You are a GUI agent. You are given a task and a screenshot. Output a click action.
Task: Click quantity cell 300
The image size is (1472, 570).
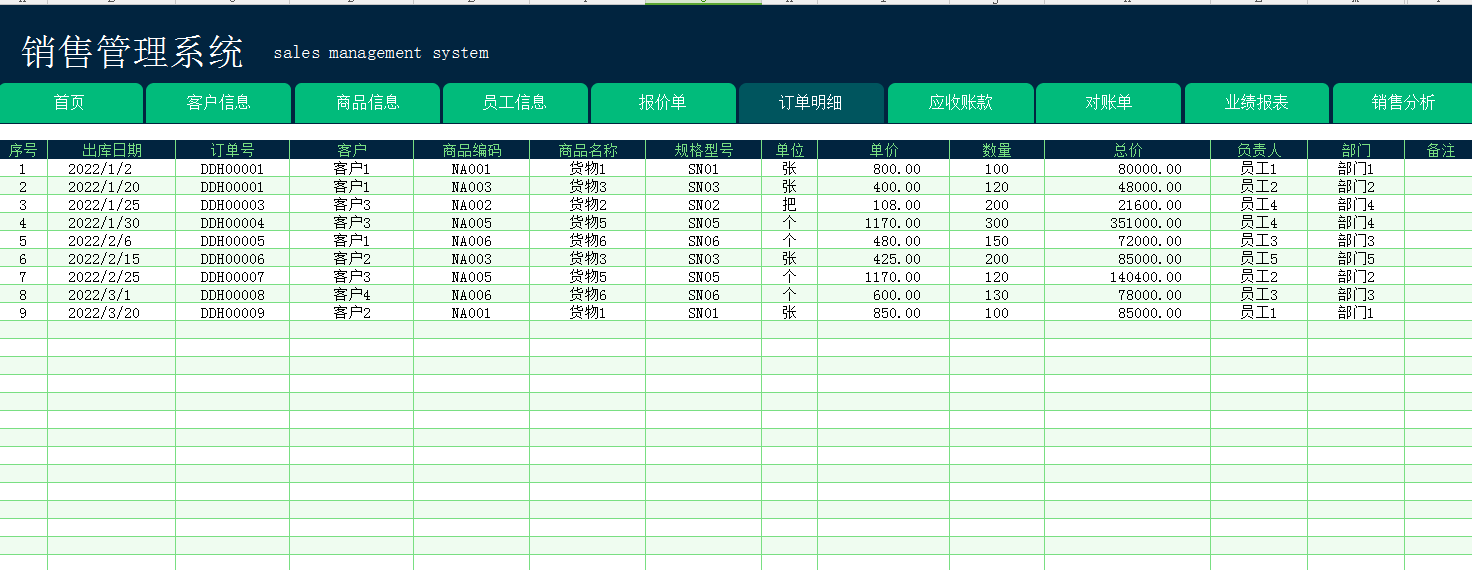pos(997,223)
